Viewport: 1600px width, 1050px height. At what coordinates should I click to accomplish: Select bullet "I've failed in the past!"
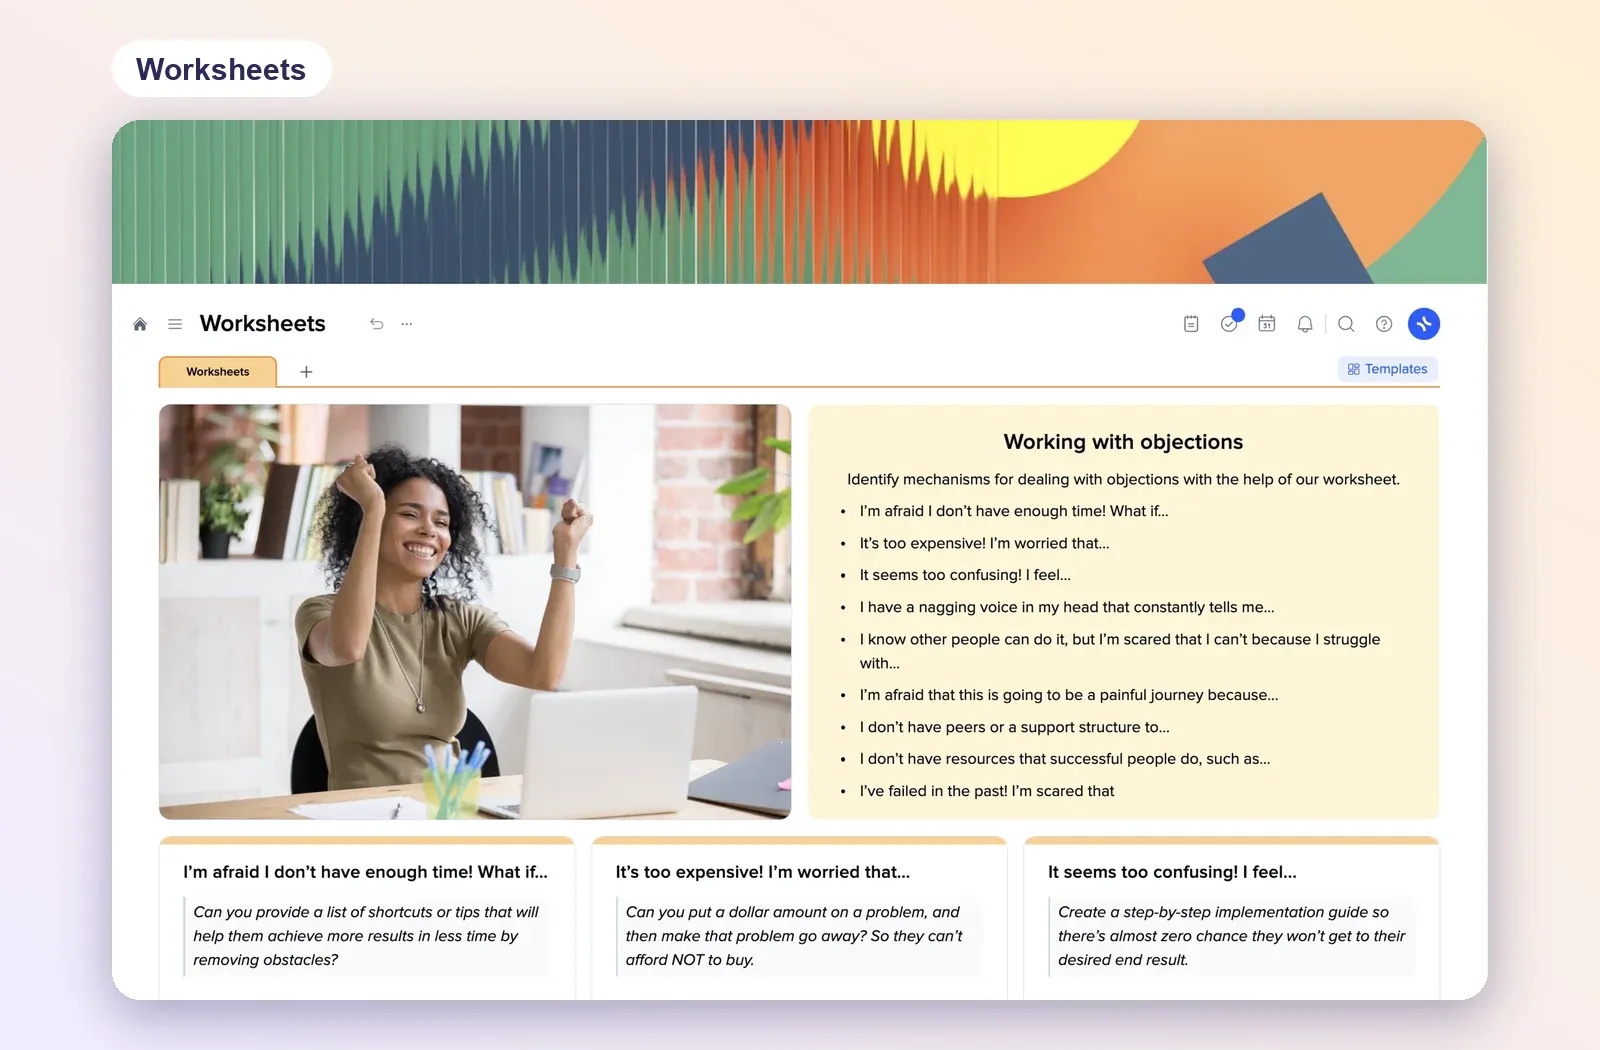(x=987, y=791)
